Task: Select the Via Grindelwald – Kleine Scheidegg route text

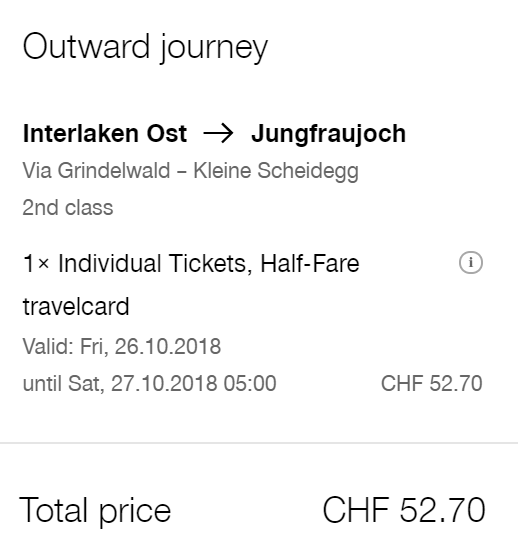Action: tap(190, 171)
